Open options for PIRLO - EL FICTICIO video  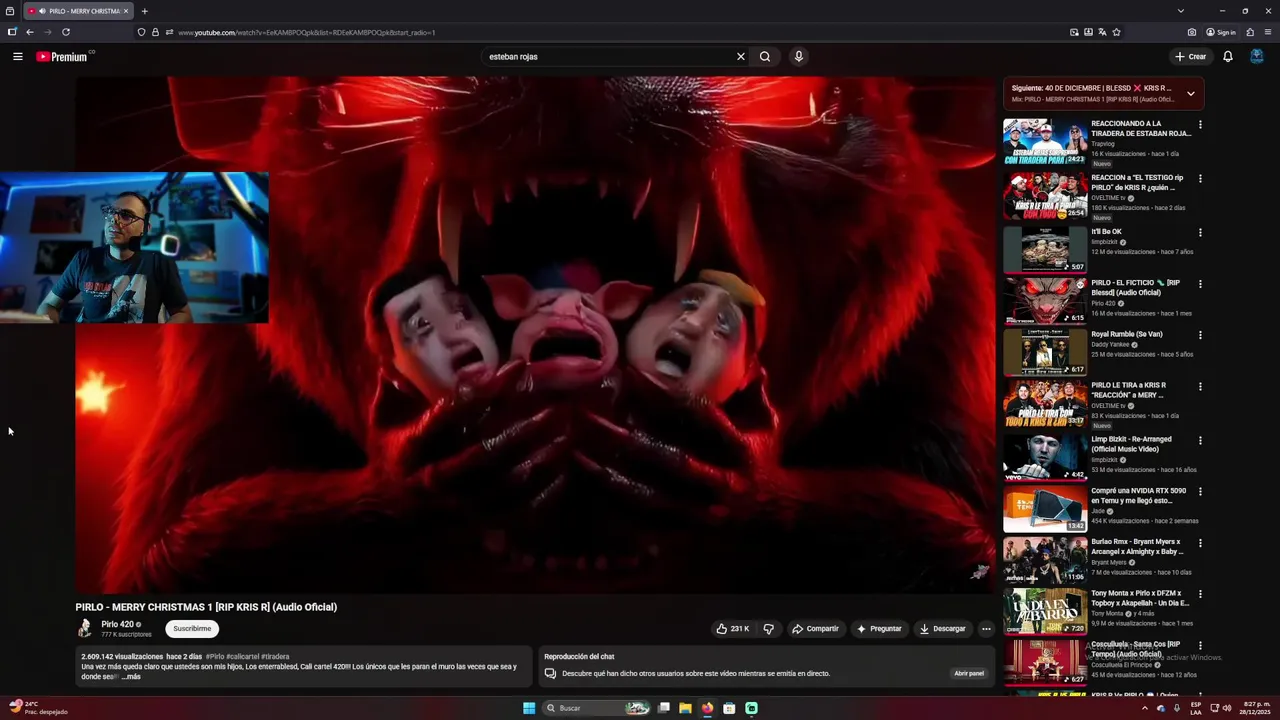(x=1200, y=284)
